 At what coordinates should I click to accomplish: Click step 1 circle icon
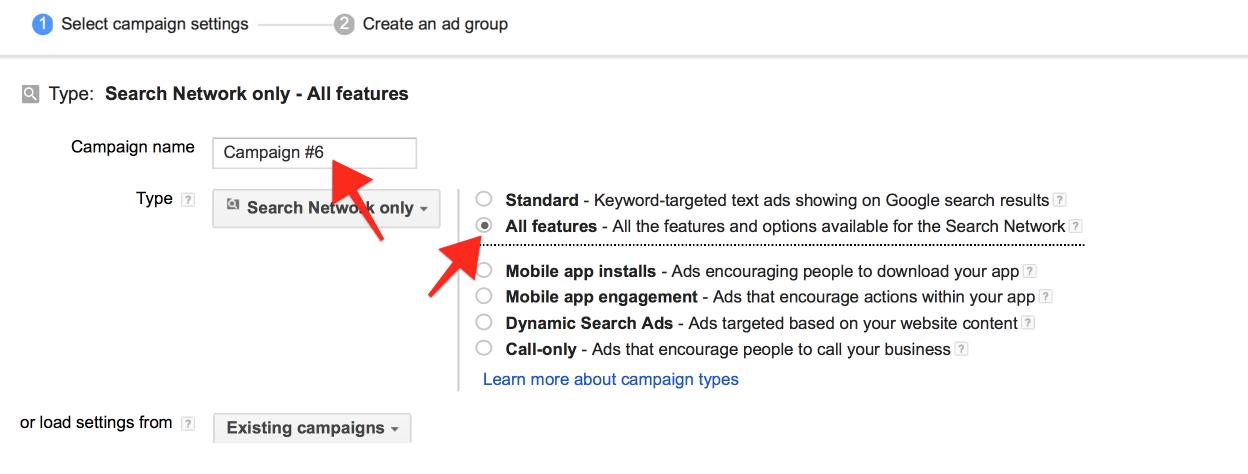42,24
